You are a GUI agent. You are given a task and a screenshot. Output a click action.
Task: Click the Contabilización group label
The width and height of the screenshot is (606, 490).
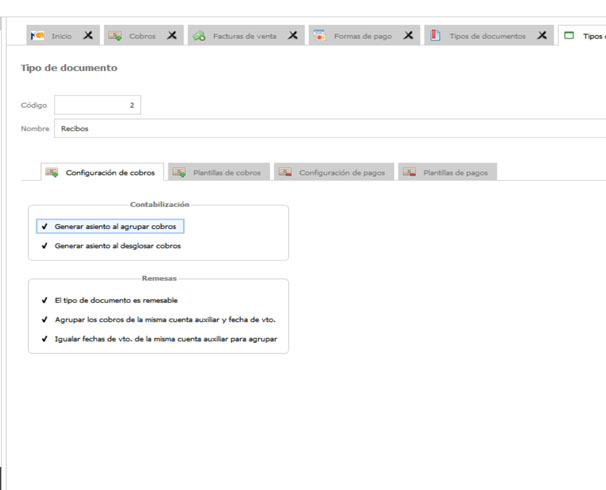click(160, 204)
